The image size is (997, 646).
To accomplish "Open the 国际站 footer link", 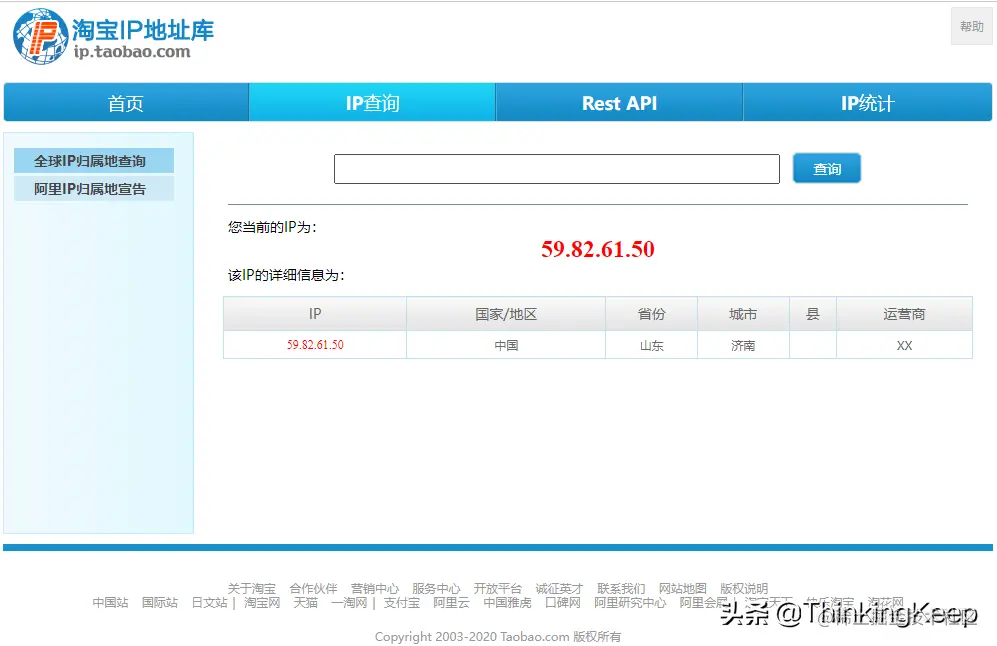I will (158, 603).
